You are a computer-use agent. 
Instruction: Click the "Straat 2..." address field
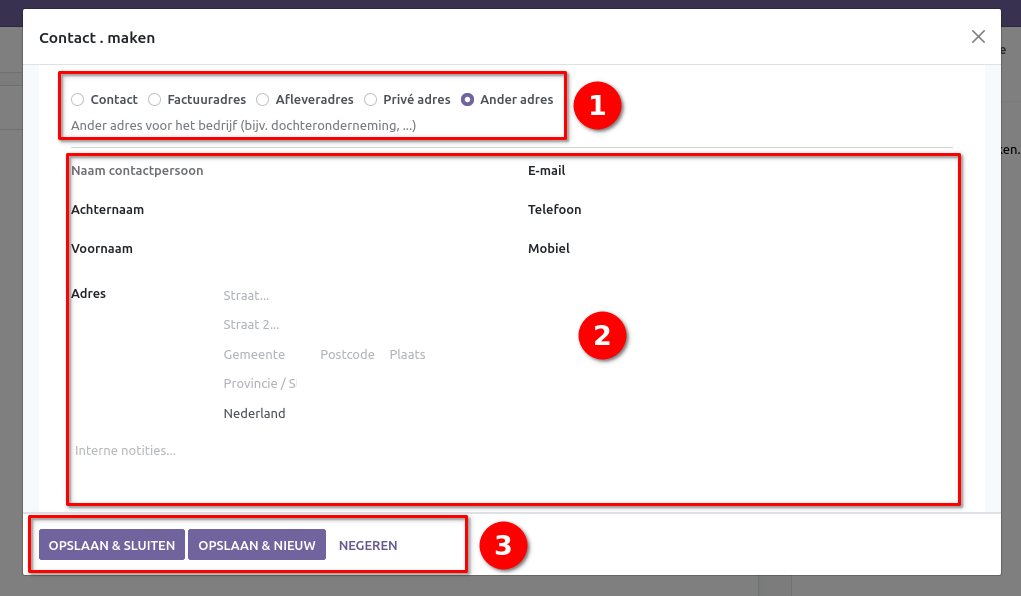coord(300,324)
